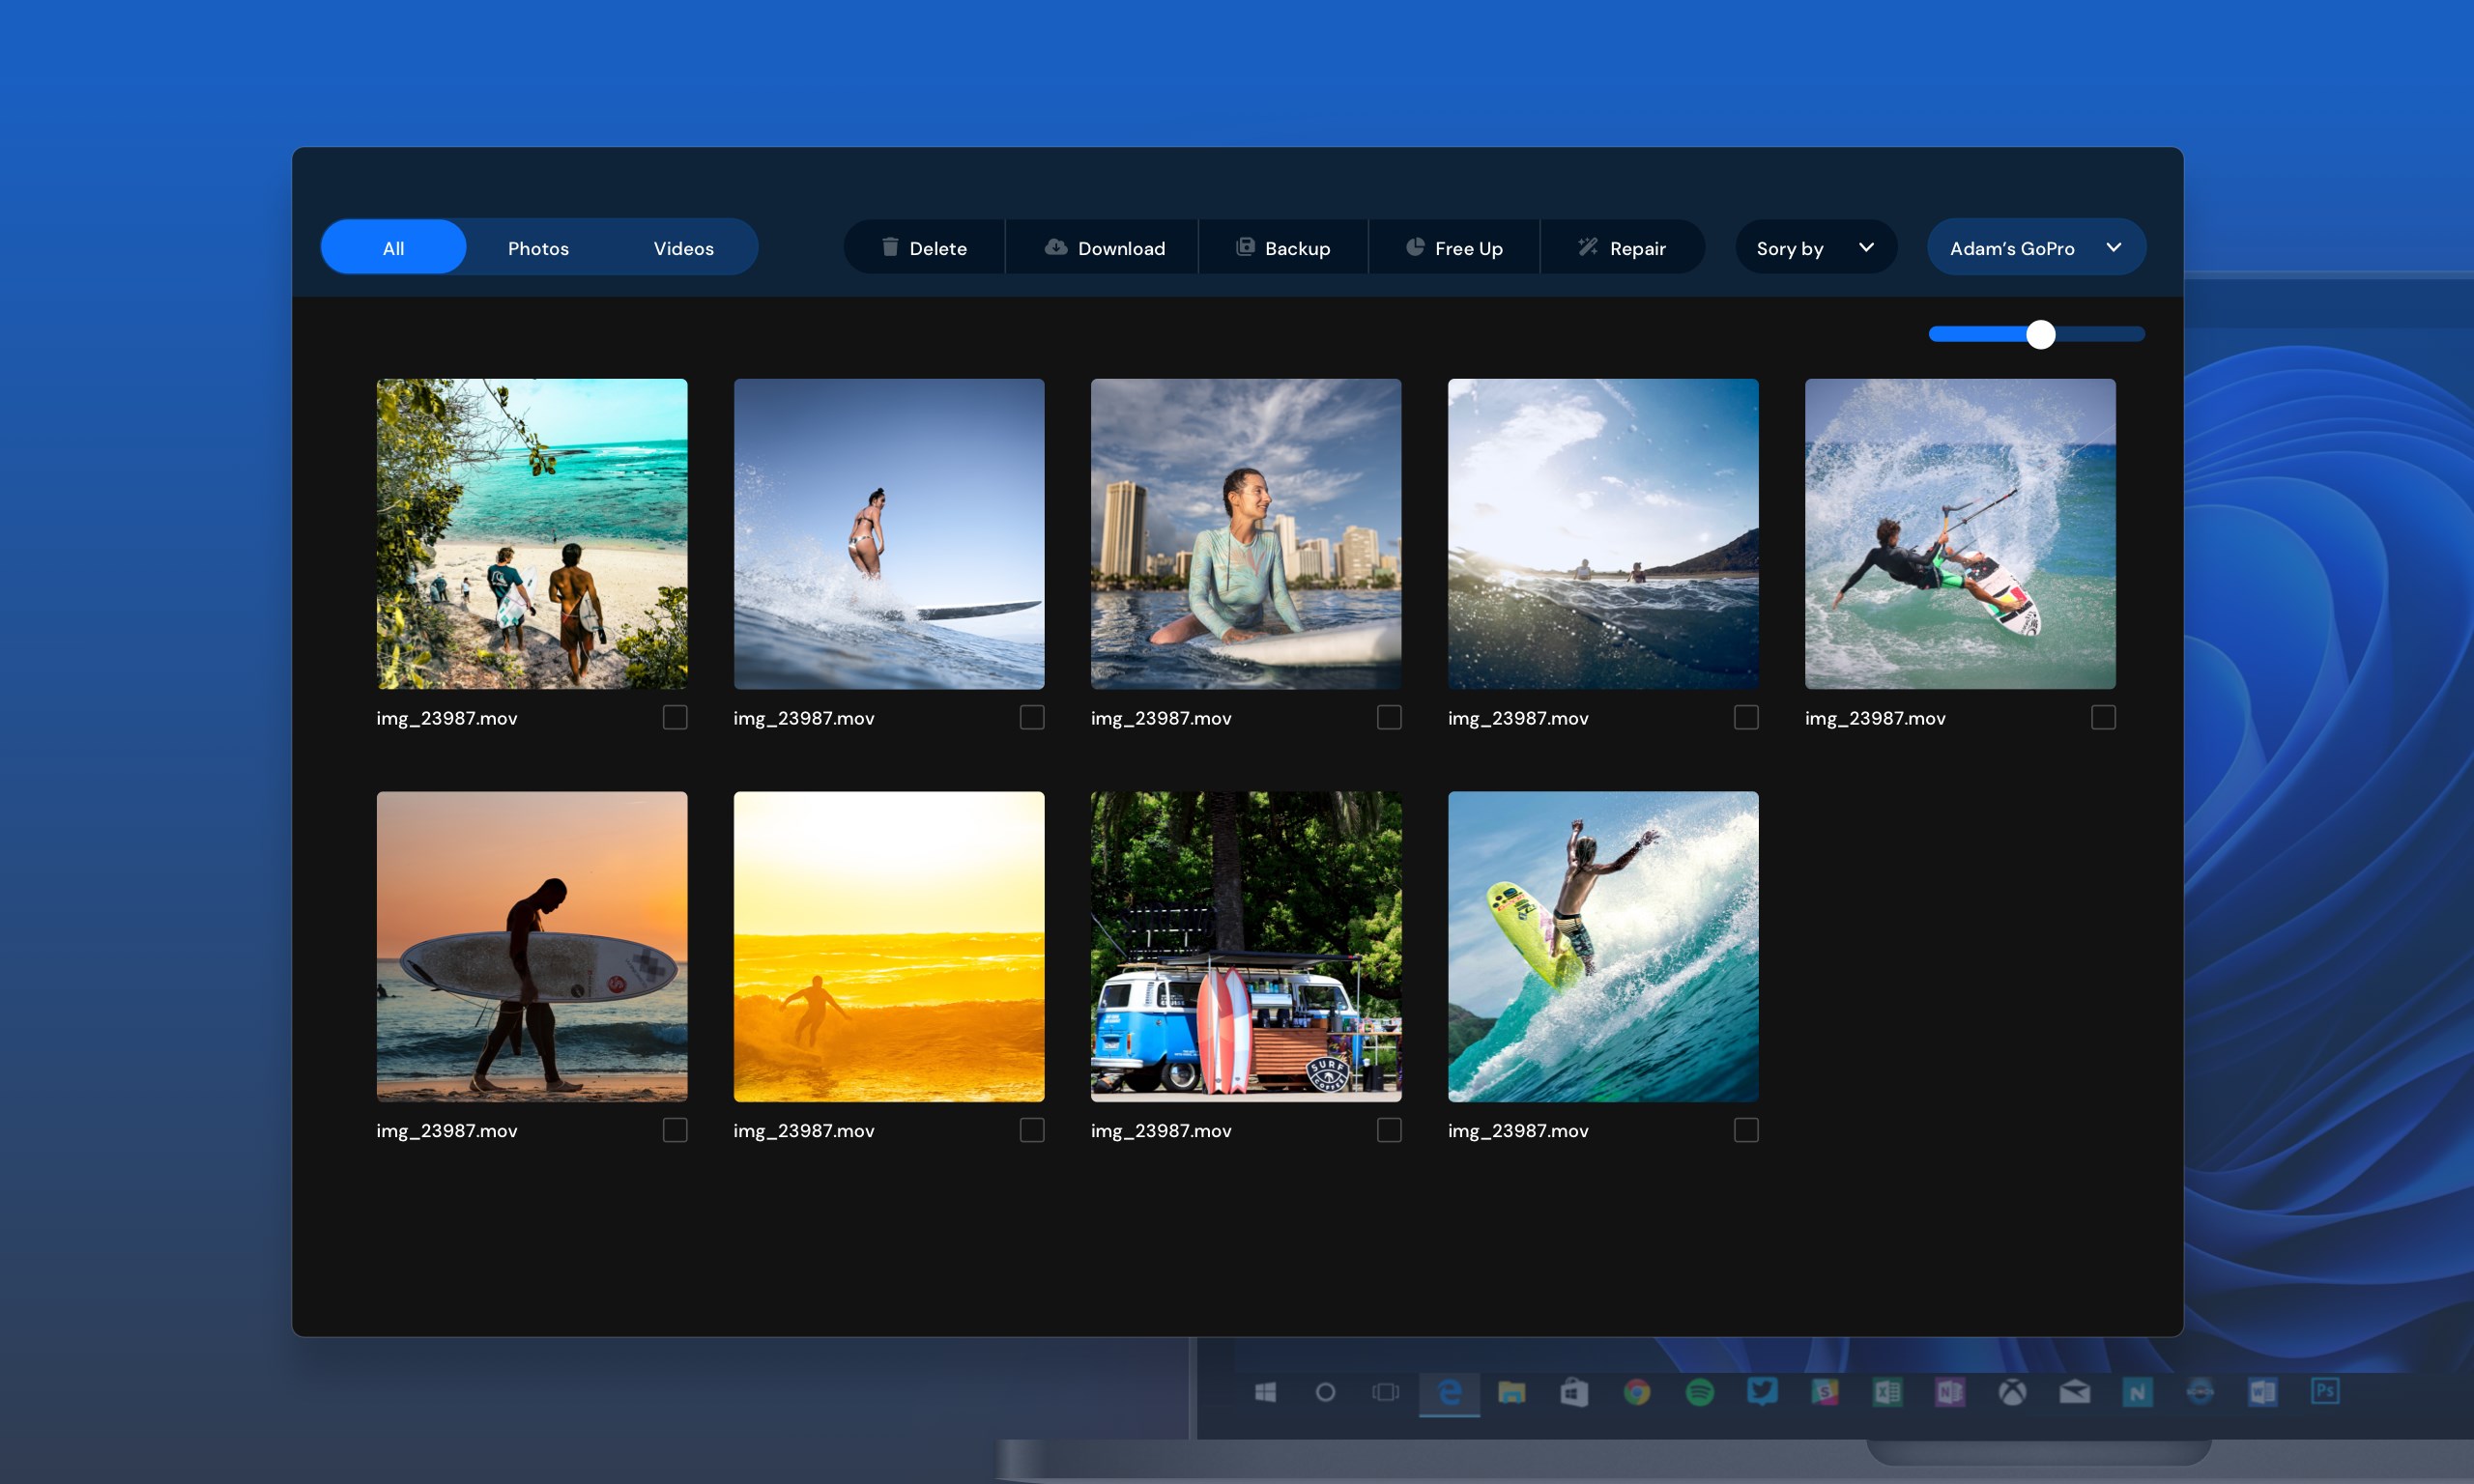Click the thumbnail size slider handle
Image resolution: width=2474 pixels, height=1484 pixels.
click(x=2040, y=334)
